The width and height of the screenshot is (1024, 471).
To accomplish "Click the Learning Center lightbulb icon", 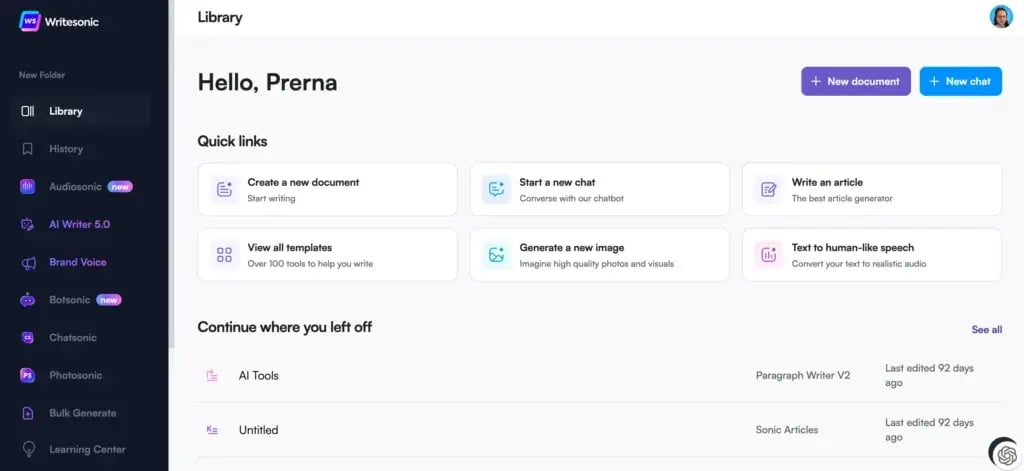I will coord(28,449).
